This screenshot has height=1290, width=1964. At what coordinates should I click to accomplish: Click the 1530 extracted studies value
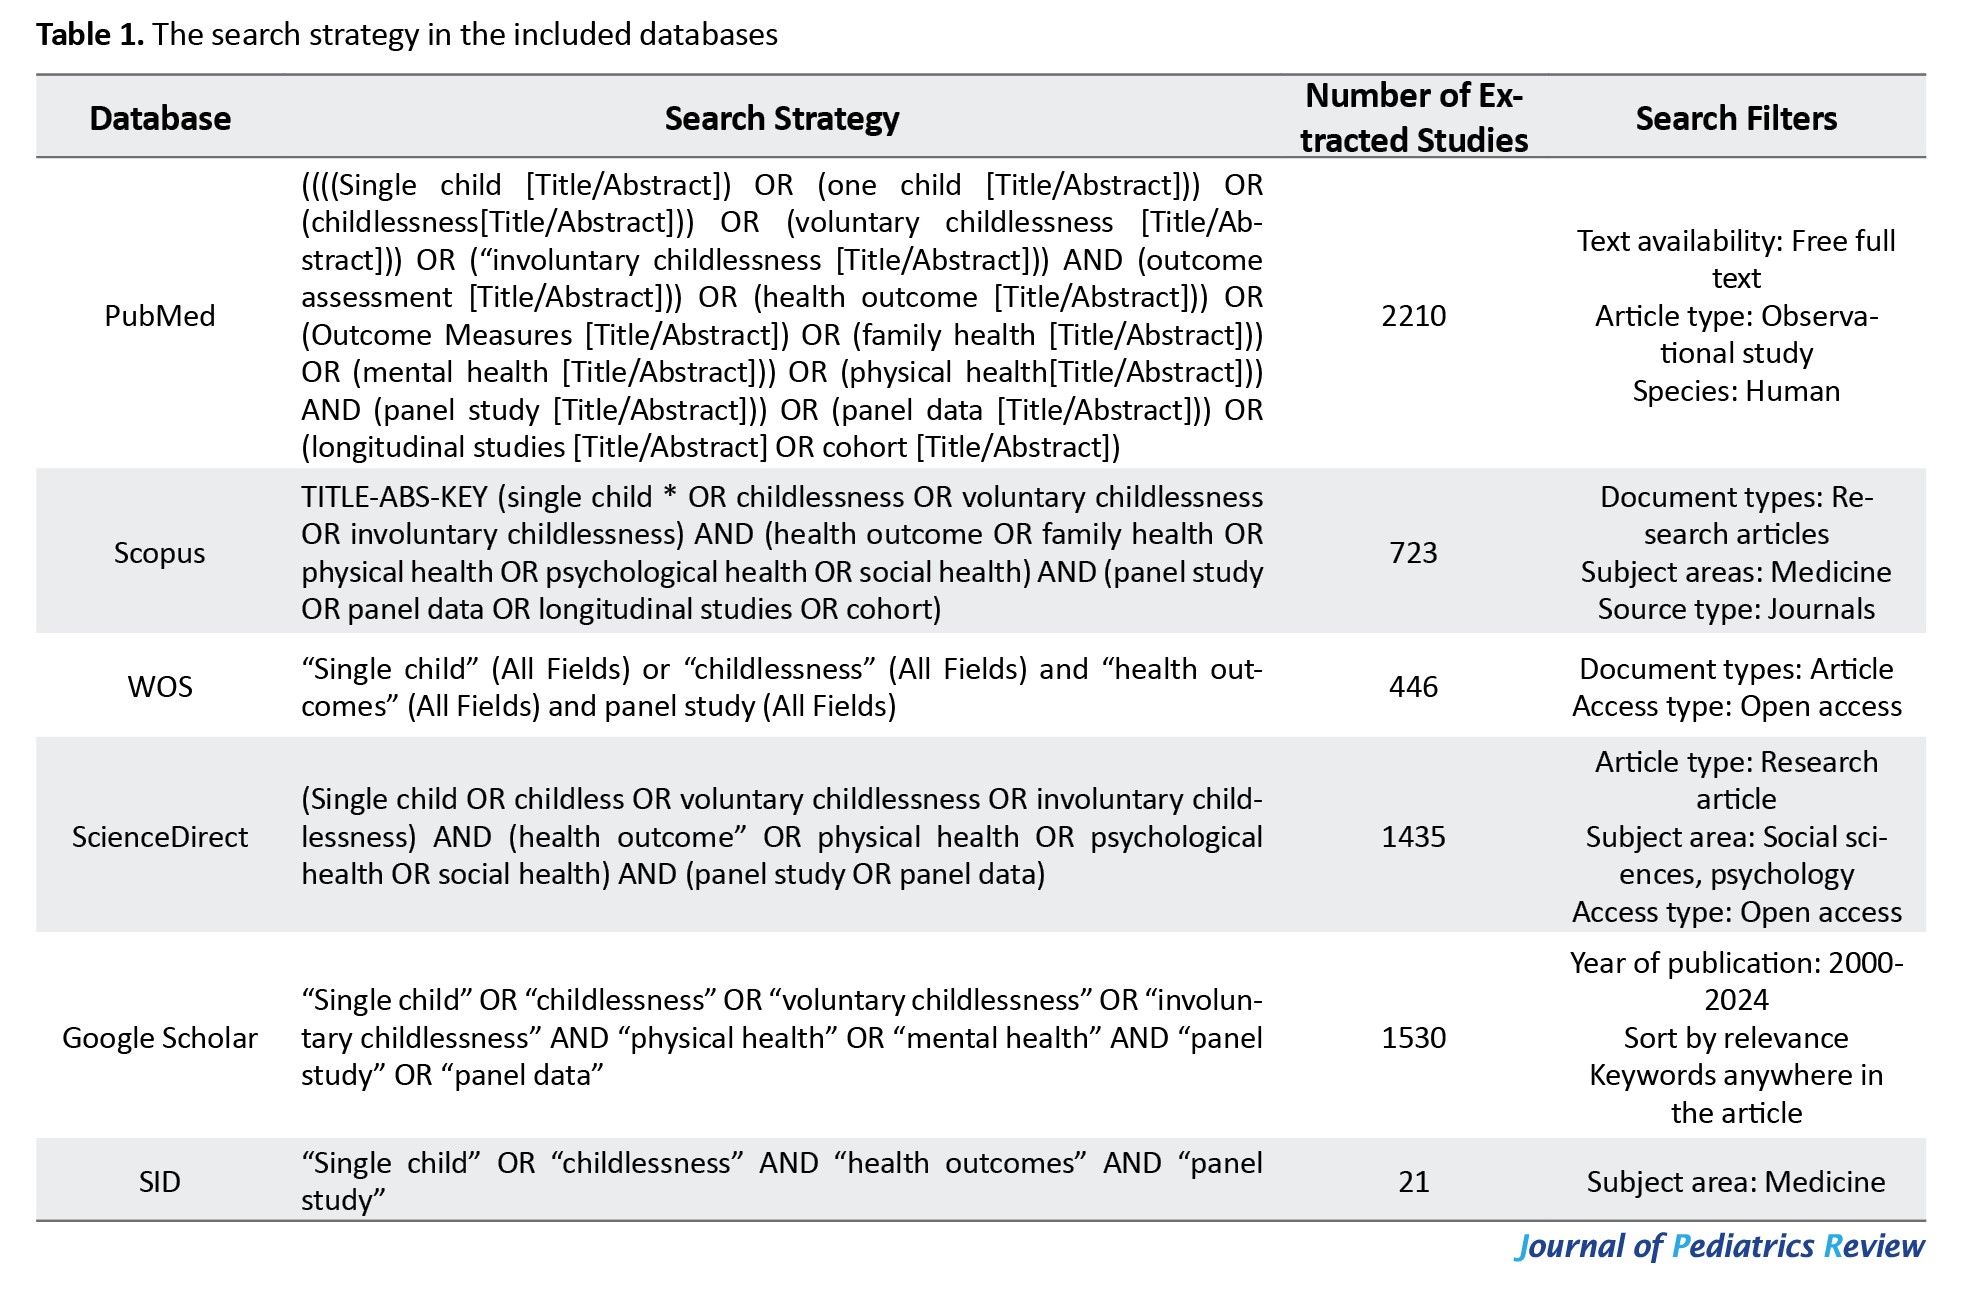1413,1037
